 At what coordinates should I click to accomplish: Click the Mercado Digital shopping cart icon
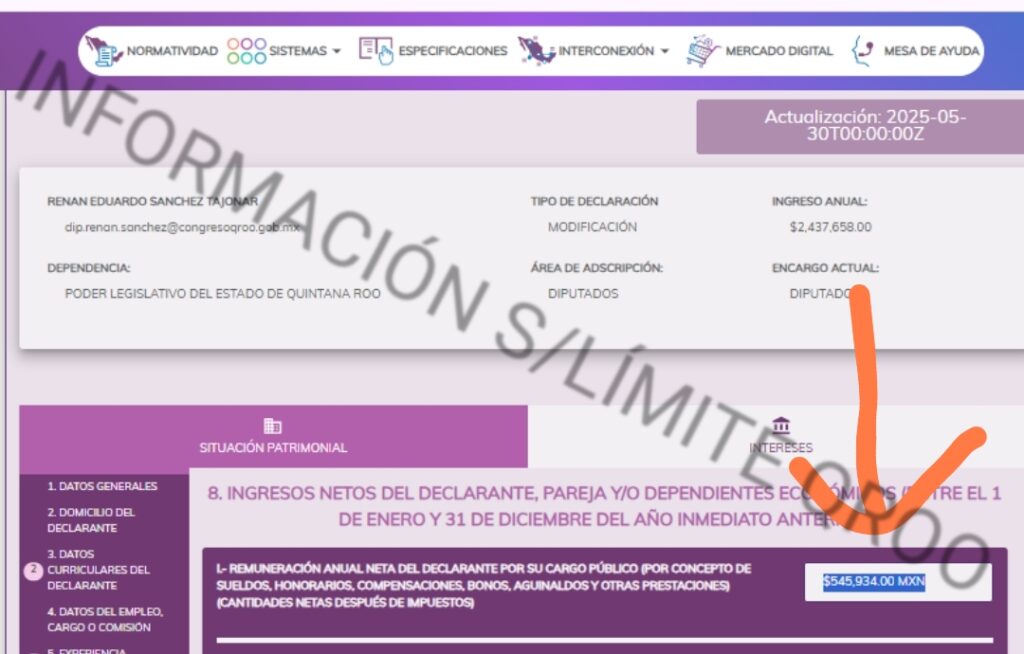(703, 50)
